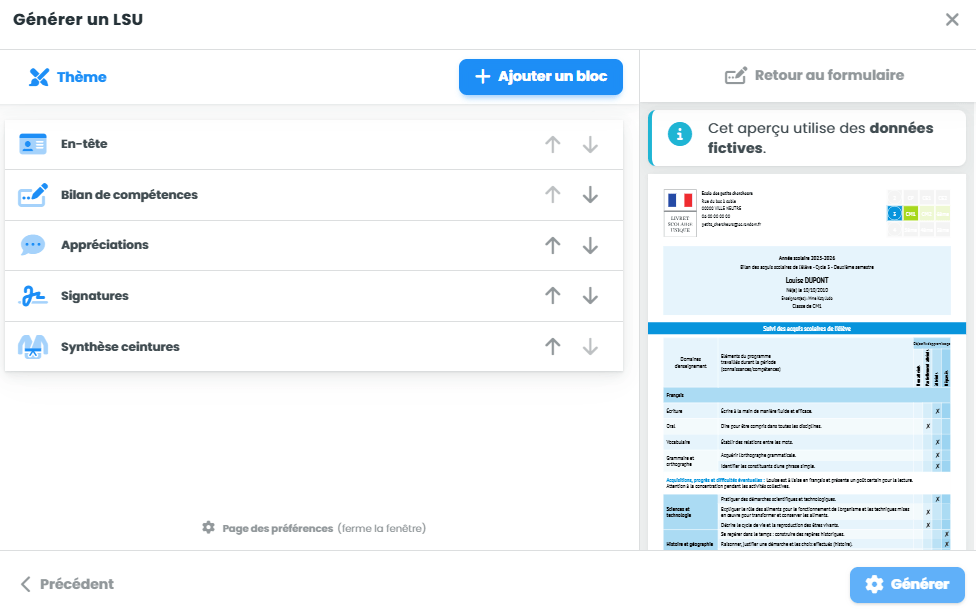Viewport: 976px width, 611px height.
Task: Add a new block with Ajouter un bloc
Action: pyautogui.click(x=541, y=77)
